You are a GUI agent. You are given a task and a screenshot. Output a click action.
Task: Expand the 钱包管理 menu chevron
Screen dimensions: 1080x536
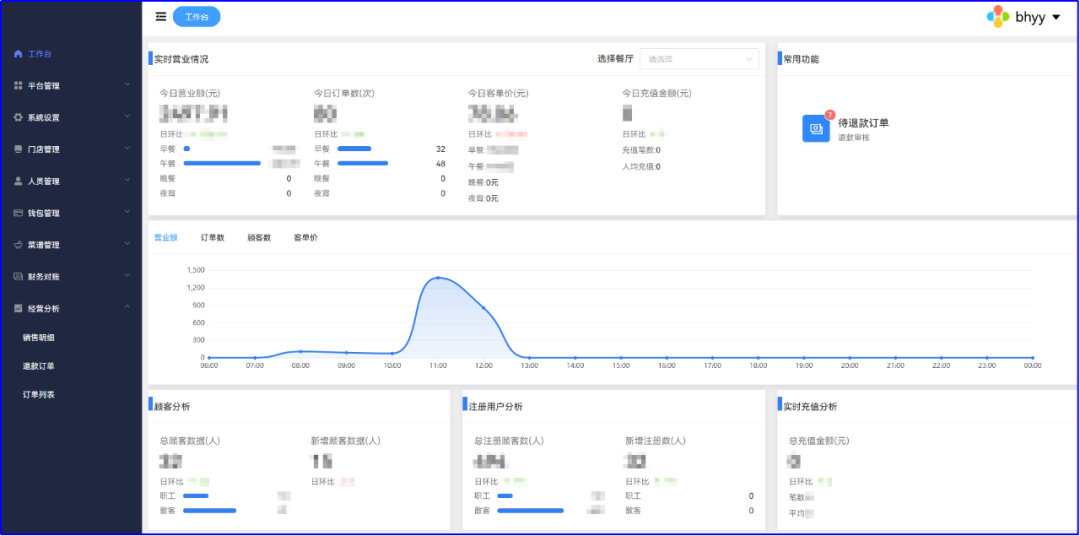pyautogui.click(x=127, y=211)
